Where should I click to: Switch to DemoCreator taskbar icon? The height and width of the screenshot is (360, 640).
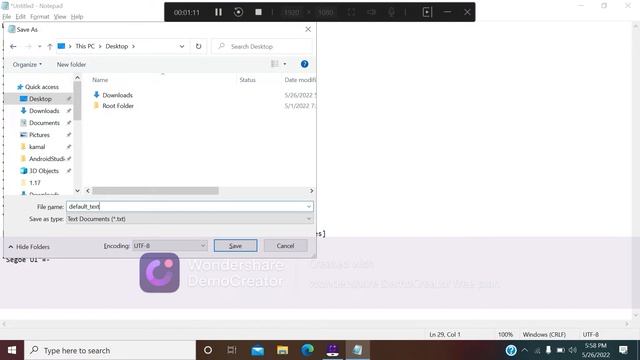coord(333,350)
